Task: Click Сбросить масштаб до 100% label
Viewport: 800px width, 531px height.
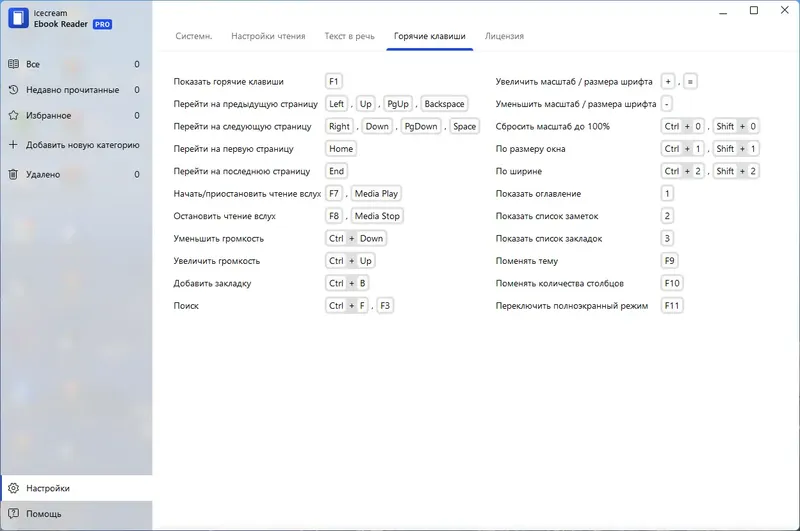Action: pos(552,127)
